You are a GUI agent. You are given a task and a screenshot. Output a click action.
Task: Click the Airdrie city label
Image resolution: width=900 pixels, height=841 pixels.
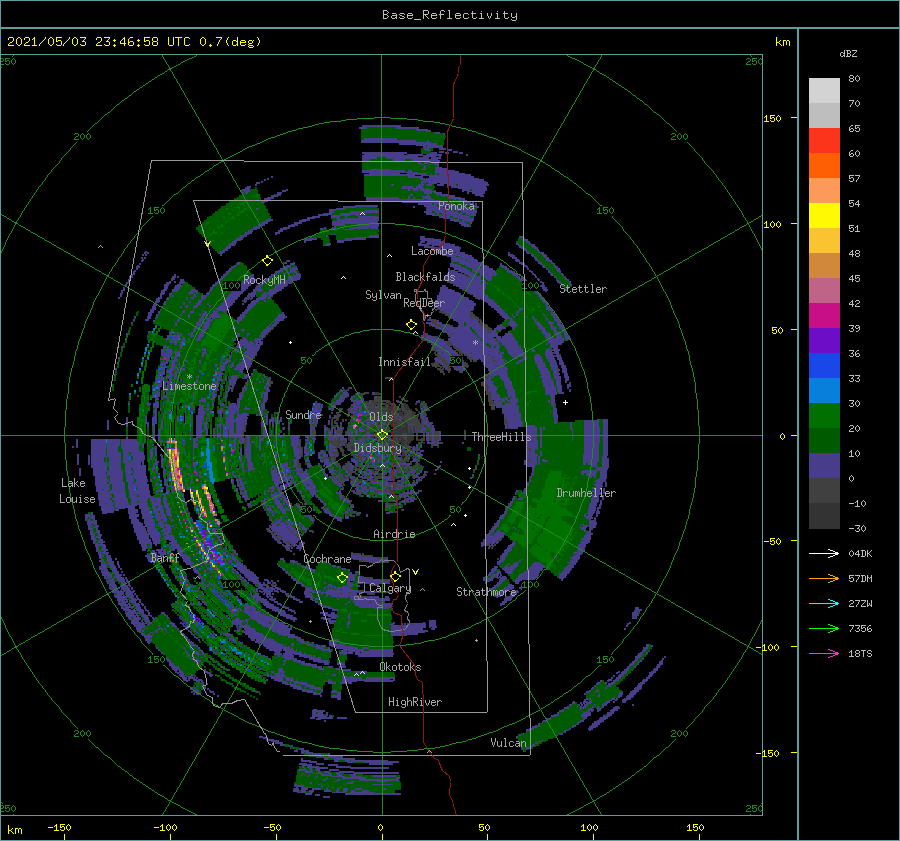point(394,534)
